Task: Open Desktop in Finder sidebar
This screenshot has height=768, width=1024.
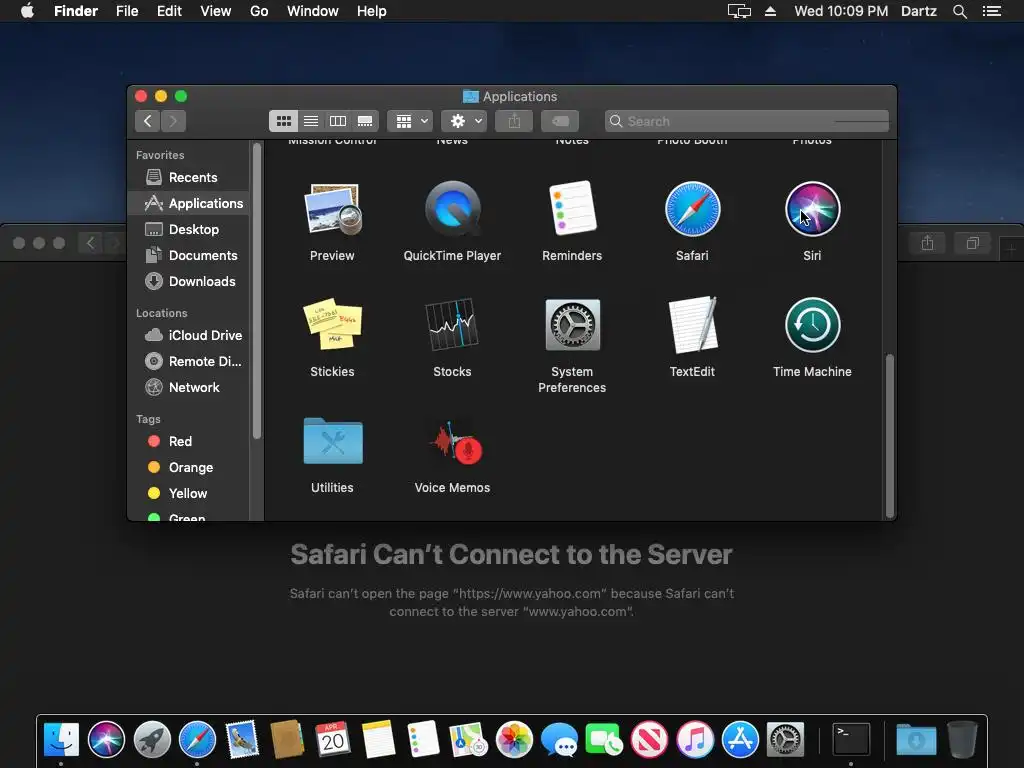Action: coord(189,229)
